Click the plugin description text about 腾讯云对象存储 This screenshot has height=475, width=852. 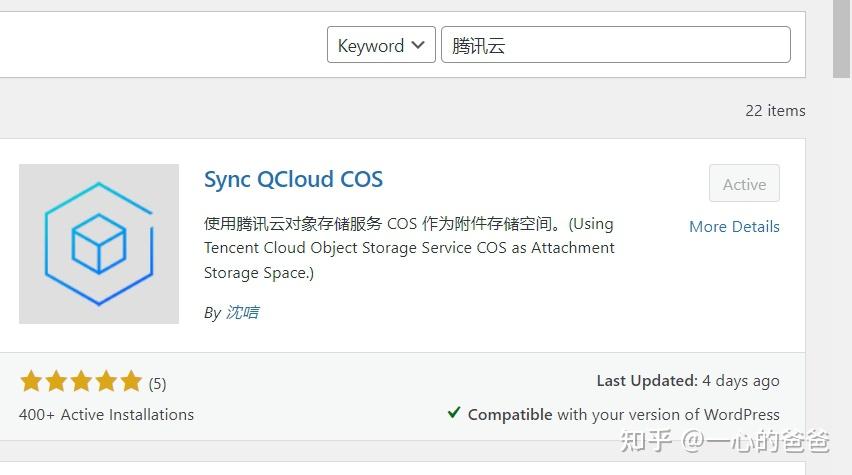point(409,247)
